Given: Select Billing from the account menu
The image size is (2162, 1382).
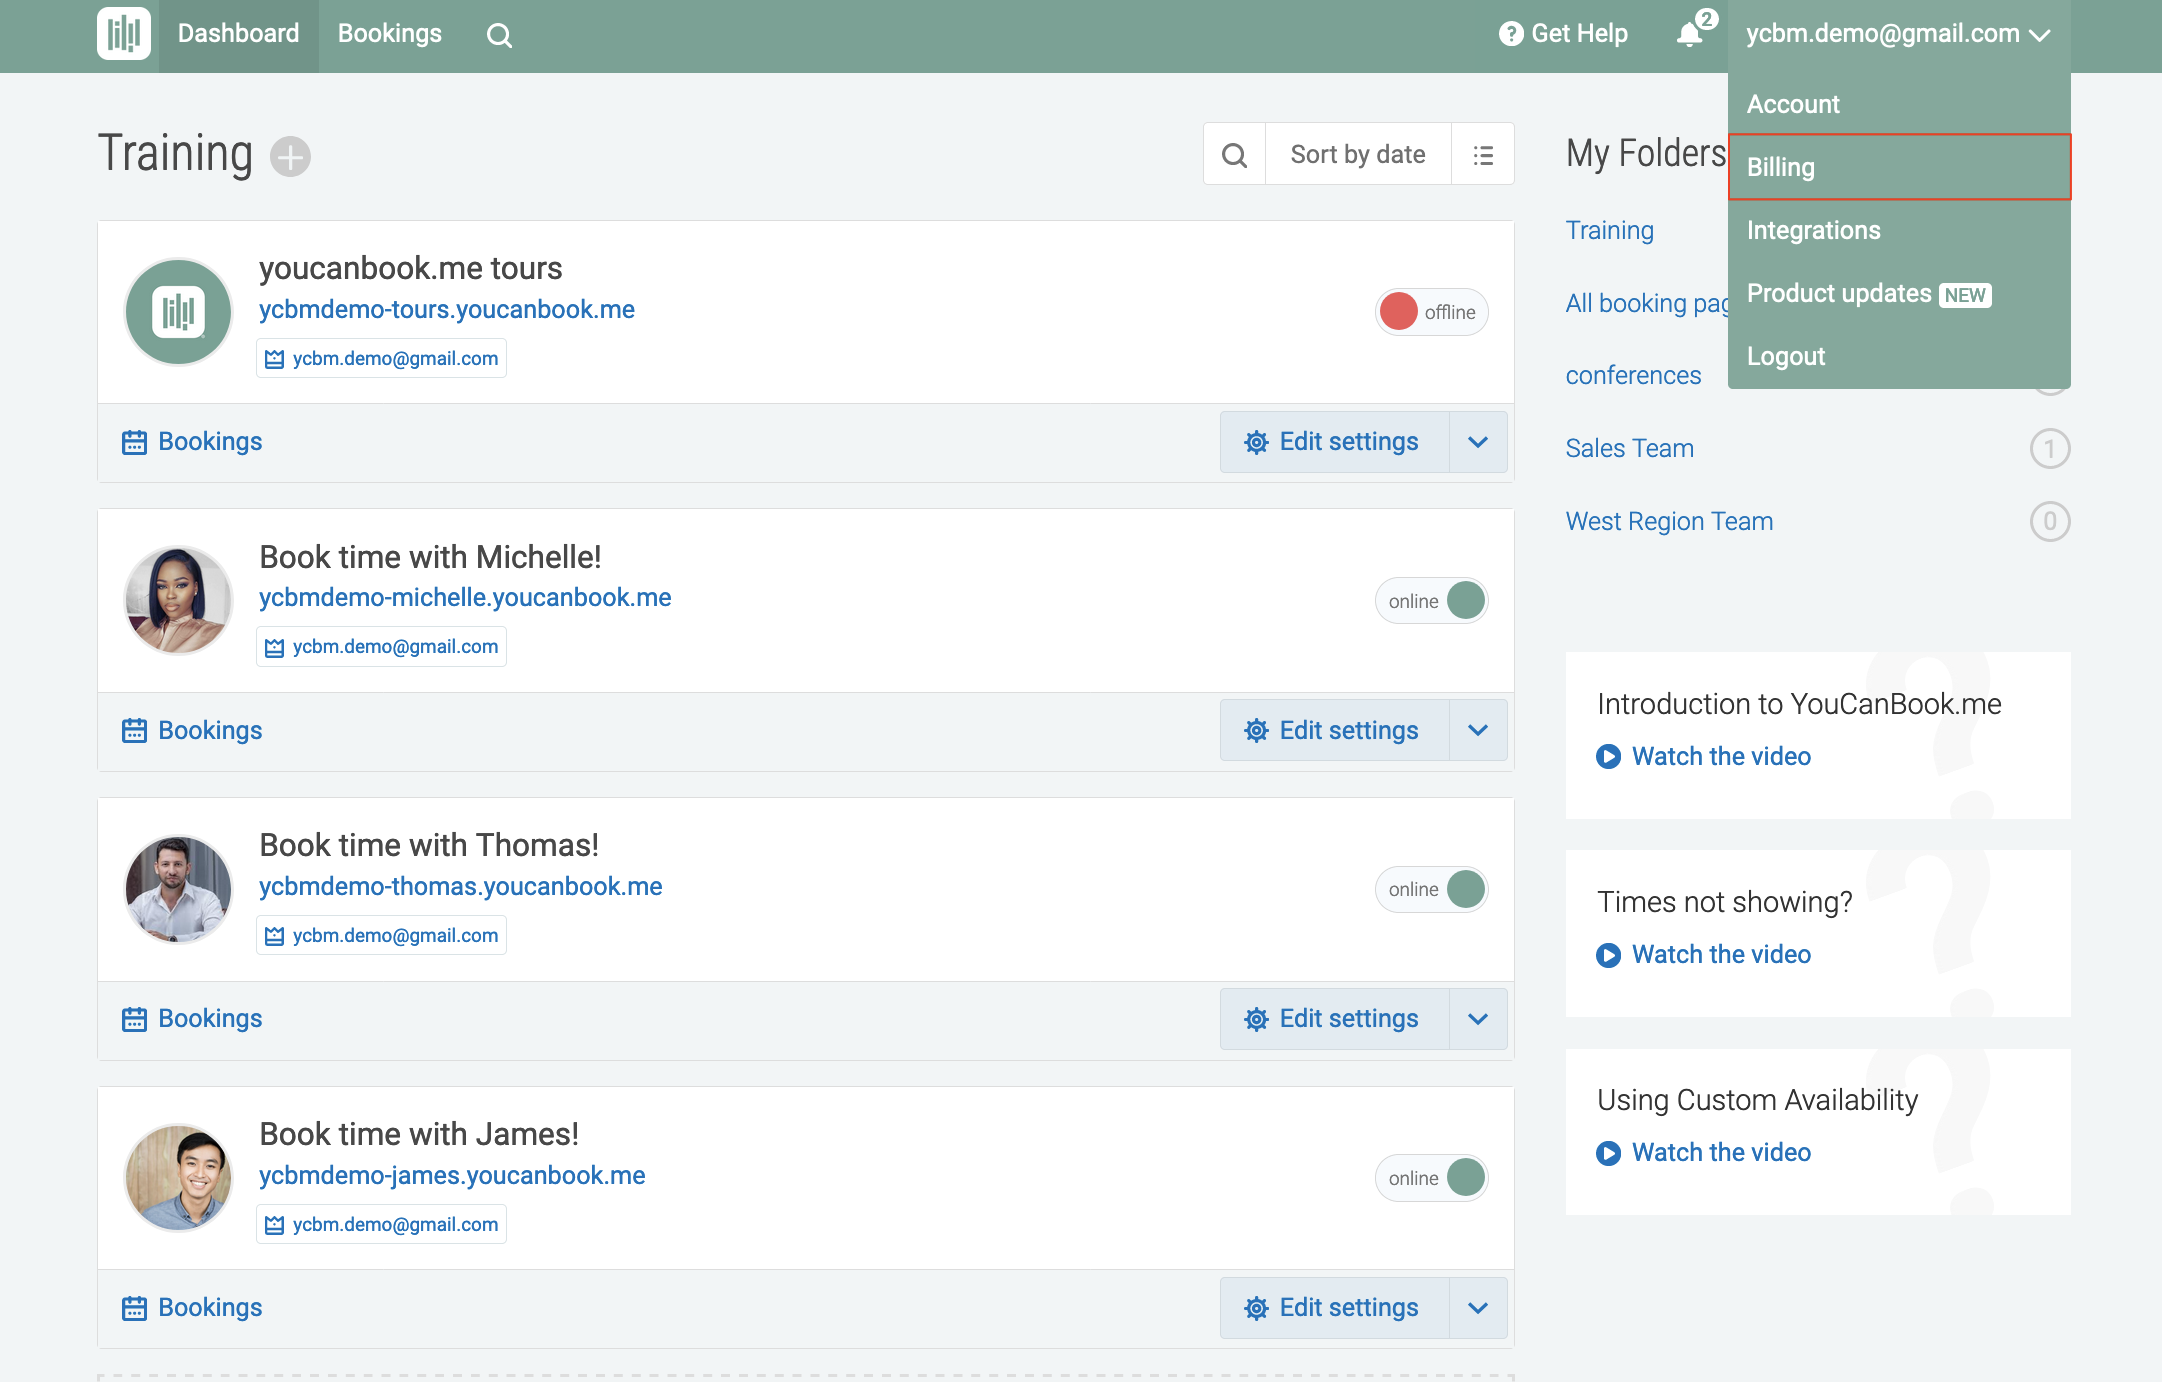Looking at the screenshot, I should coord(1898,167).
